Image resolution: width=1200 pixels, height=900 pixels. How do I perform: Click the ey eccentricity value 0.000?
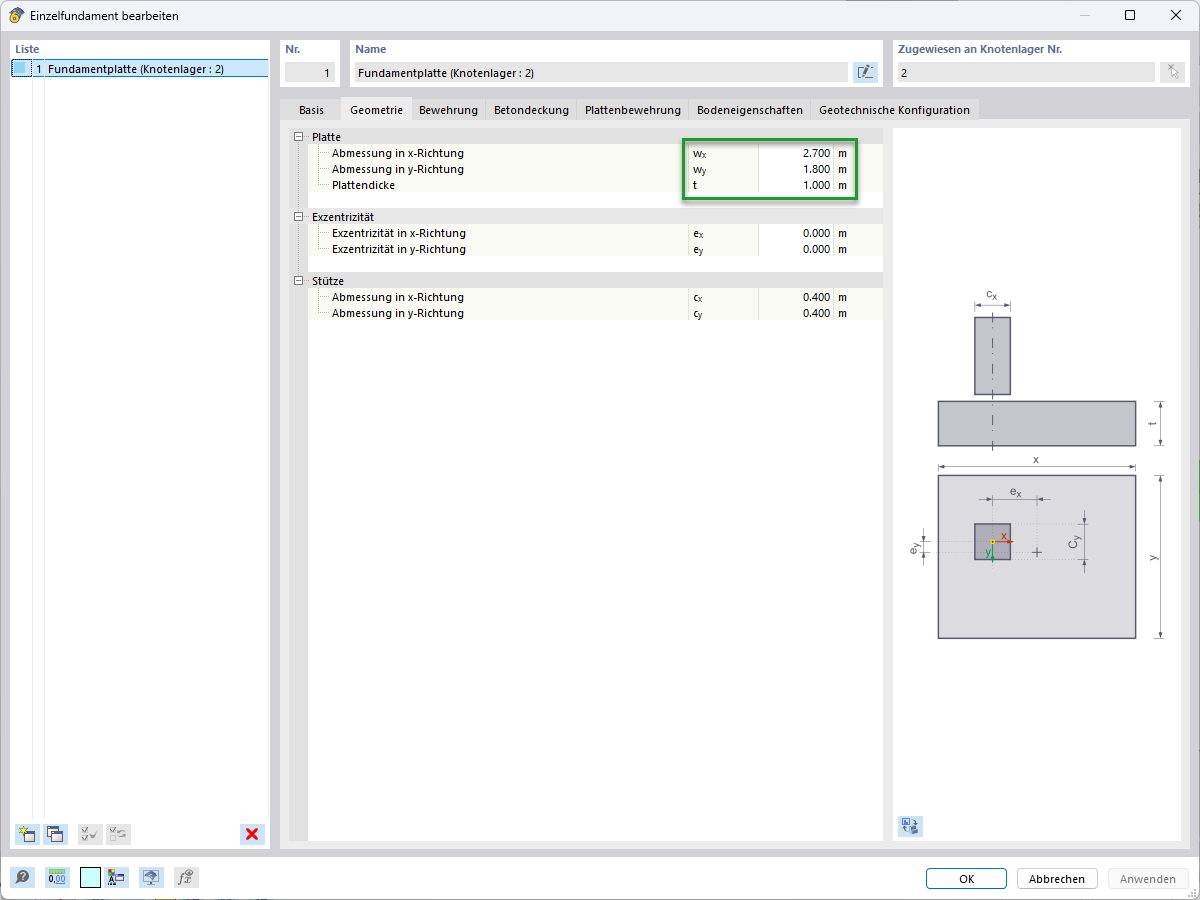[x=796, y=249]
